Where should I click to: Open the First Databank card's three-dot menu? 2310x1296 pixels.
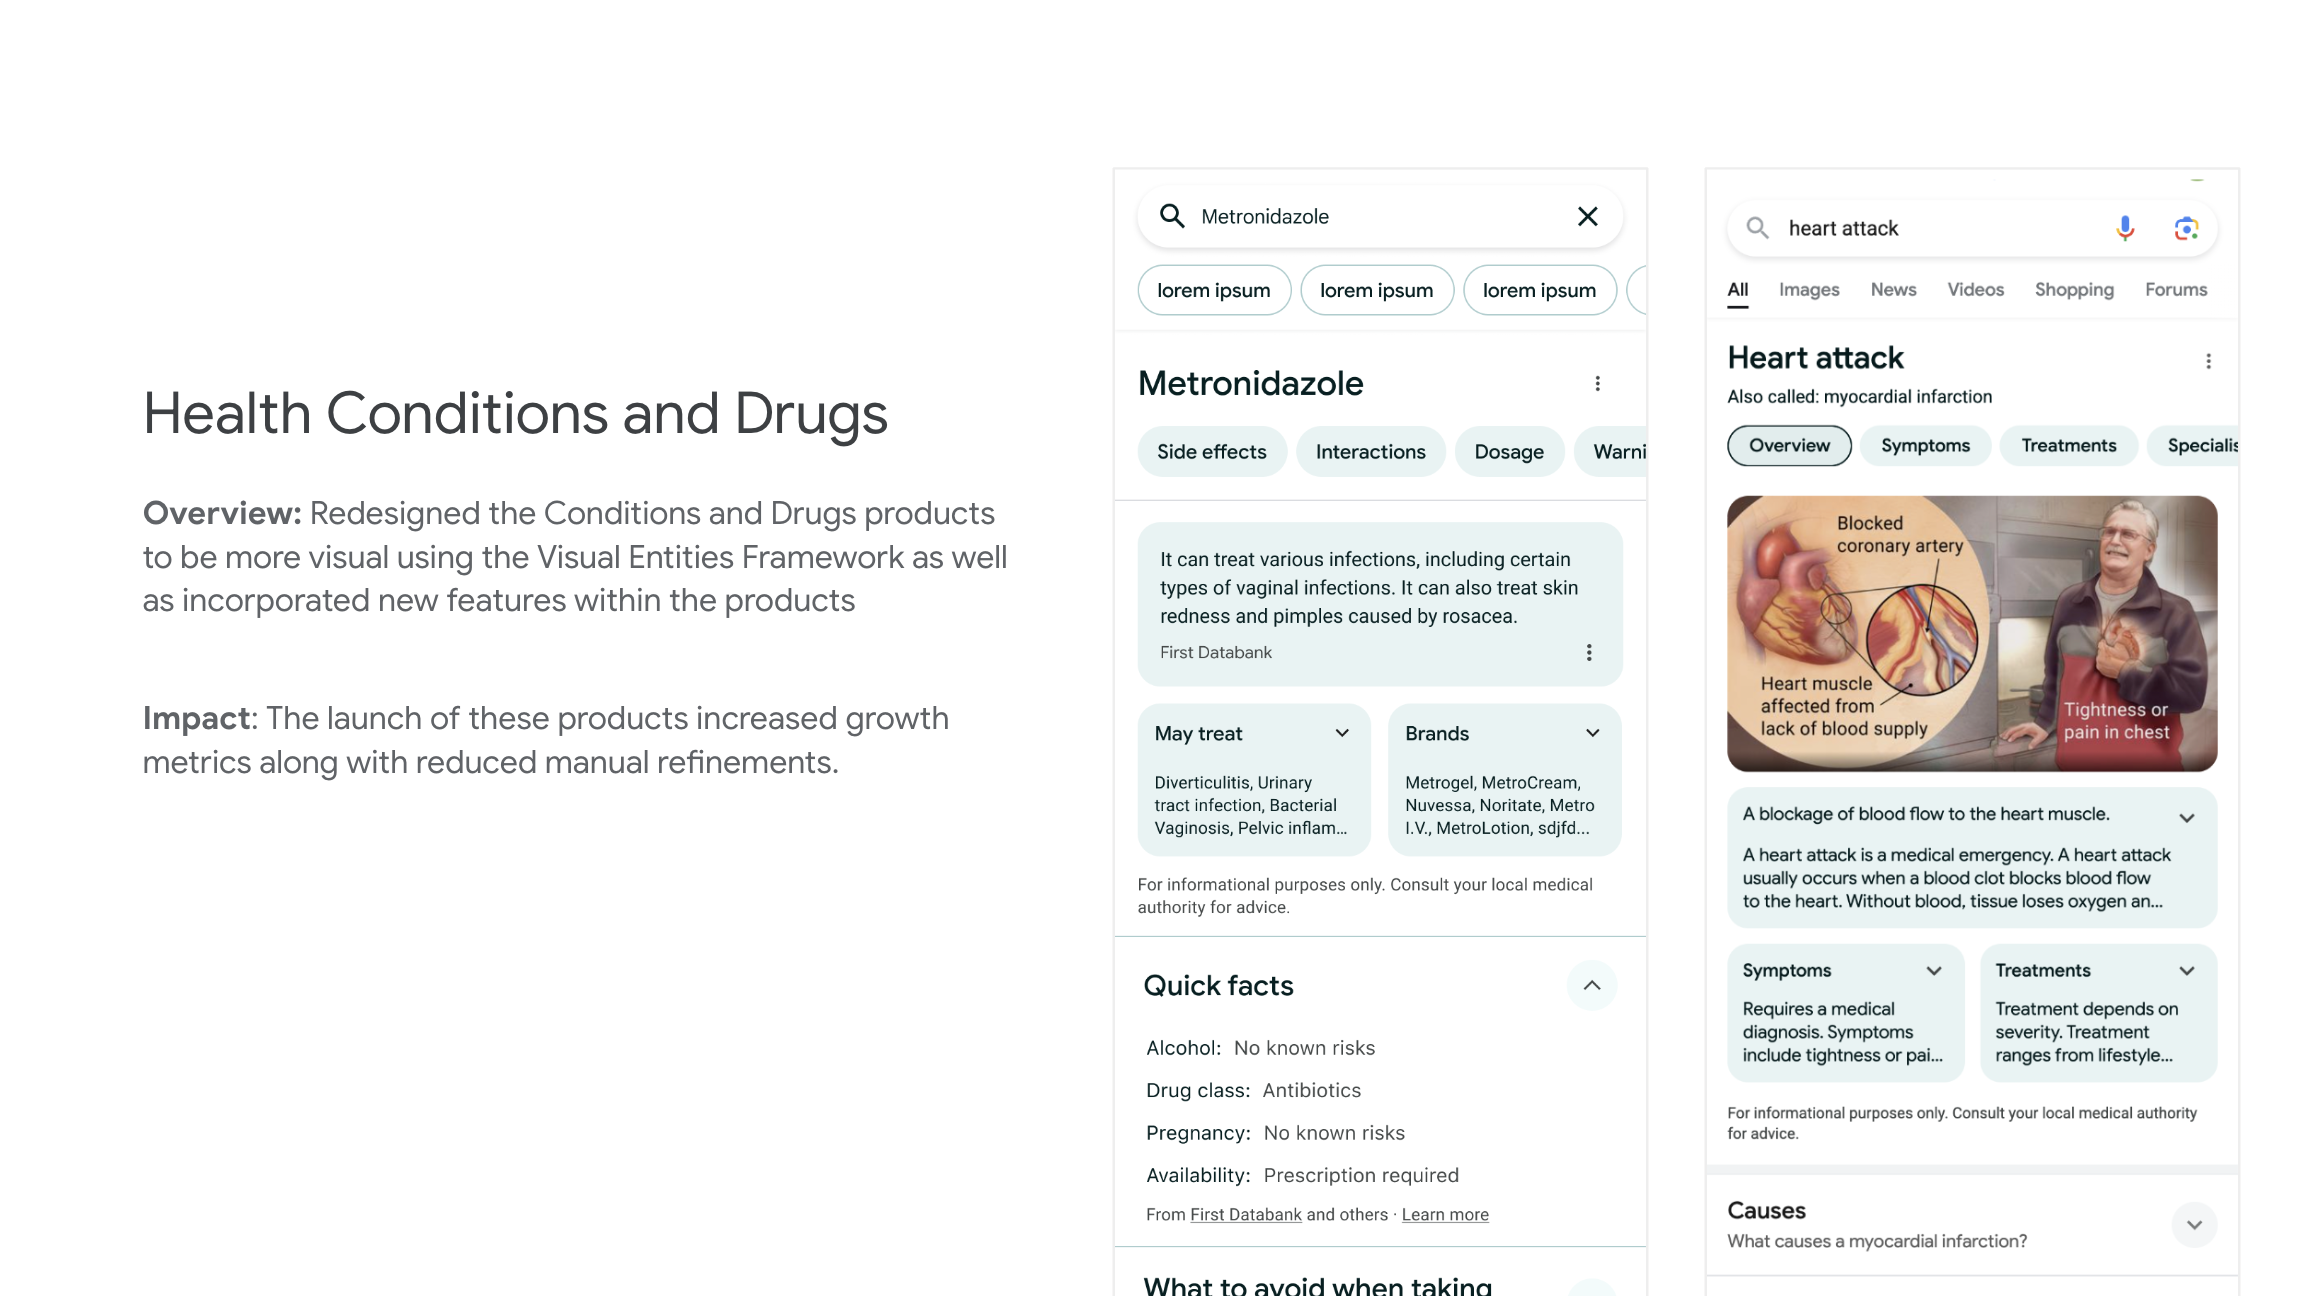coord(1588,653)
